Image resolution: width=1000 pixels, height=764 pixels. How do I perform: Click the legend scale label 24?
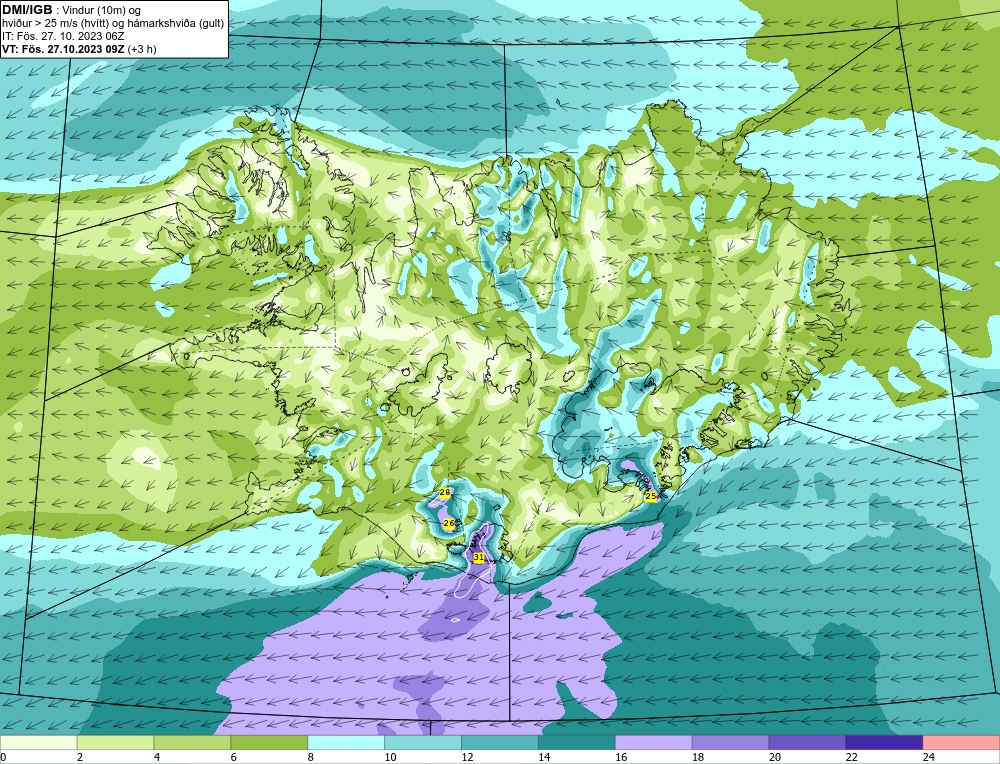(928, 757)
